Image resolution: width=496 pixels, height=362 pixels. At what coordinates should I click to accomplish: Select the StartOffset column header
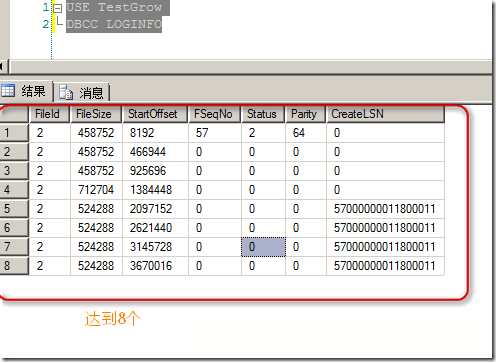point(155,114)
